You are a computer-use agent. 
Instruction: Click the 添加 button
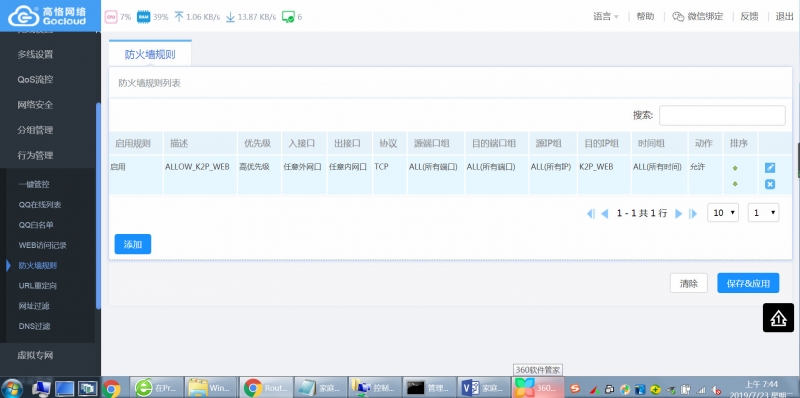[133, 244]
